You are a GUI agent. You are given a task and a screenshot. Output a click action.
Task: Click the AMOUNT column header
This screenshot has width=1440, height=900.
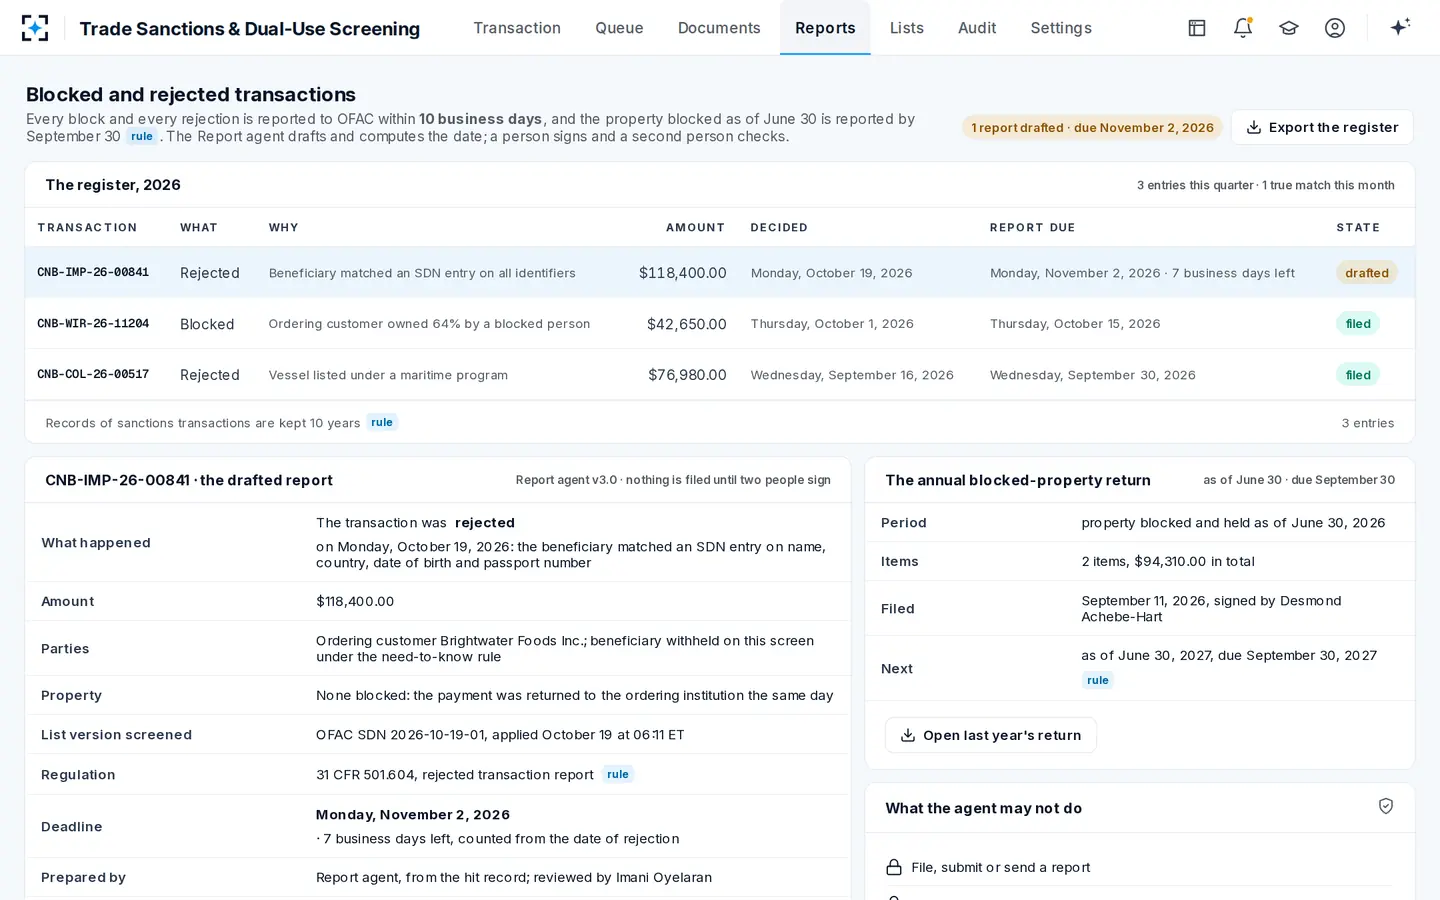click(695, 227)
